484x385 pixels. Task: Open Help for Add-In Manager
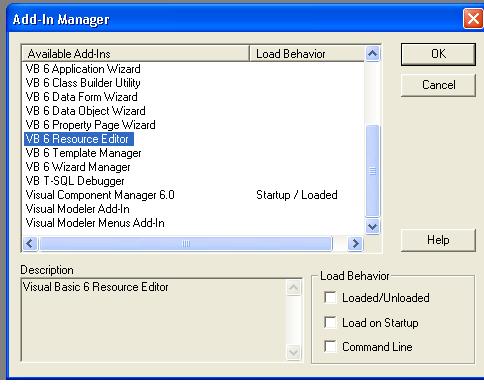[438, 240]
